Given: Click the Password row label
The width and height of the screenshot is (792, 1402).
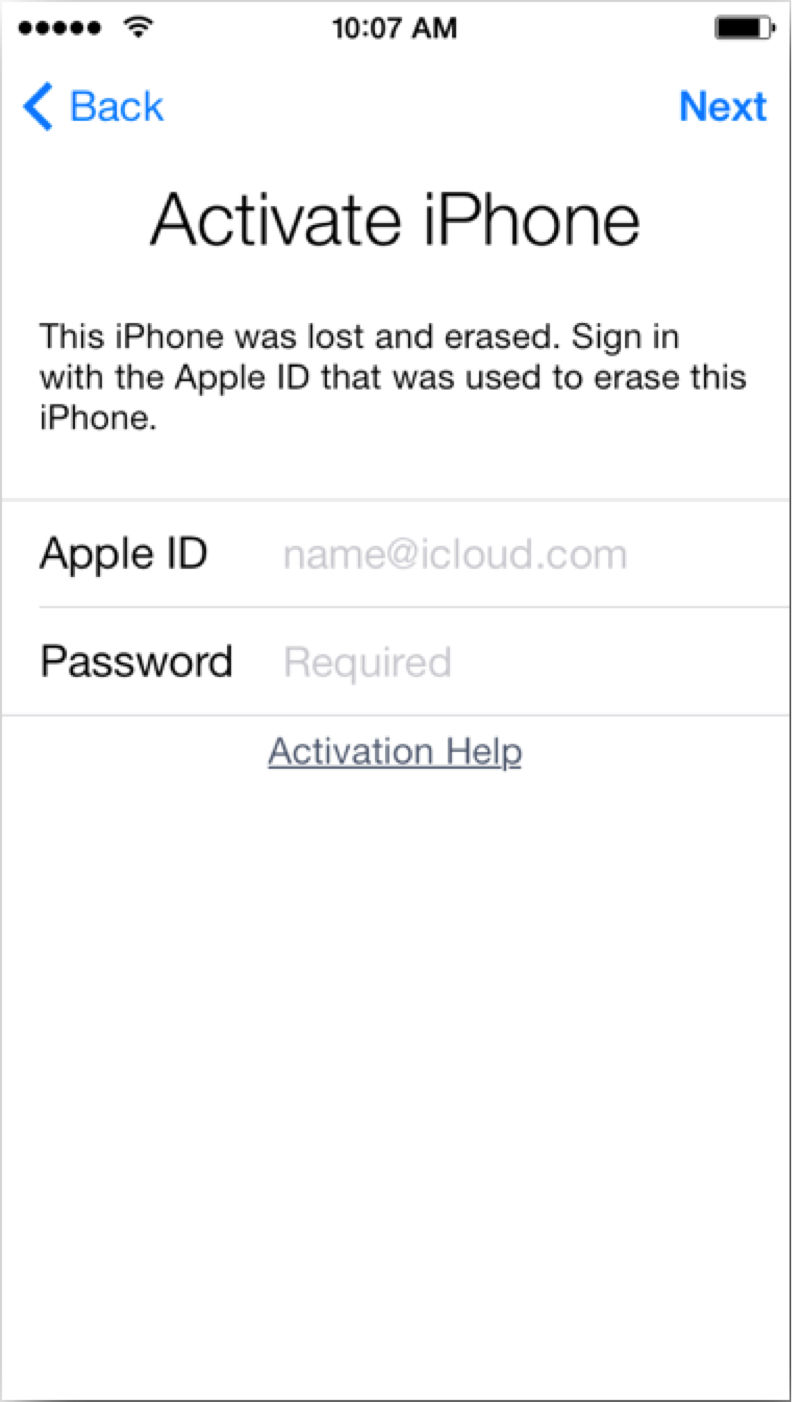Looking at the screenshot, I should [136, 662].
